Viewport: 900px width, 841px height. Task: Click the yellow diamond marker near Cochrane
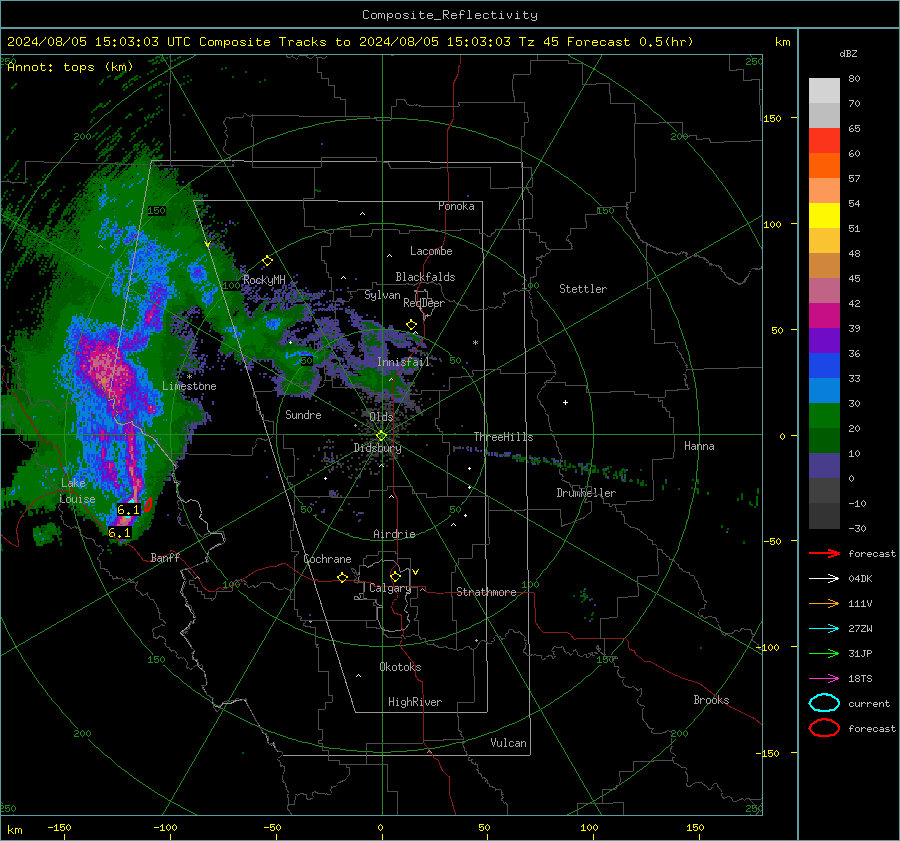[x=343, y=577]
